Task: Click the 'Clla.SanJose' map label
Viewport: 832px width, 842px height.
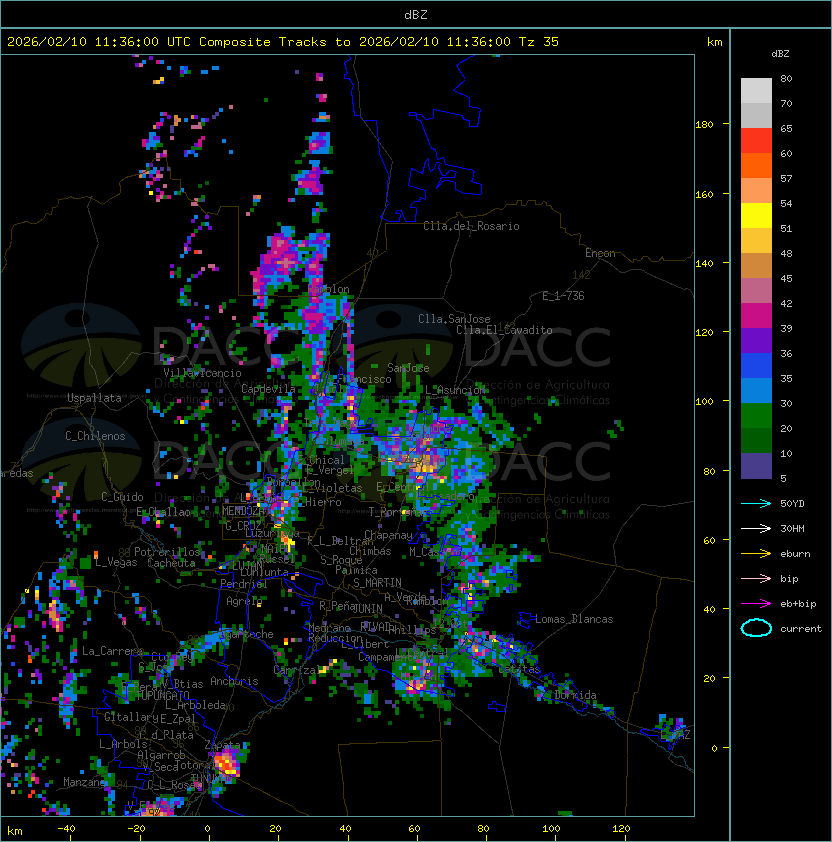Action: (x=454, y=319)
